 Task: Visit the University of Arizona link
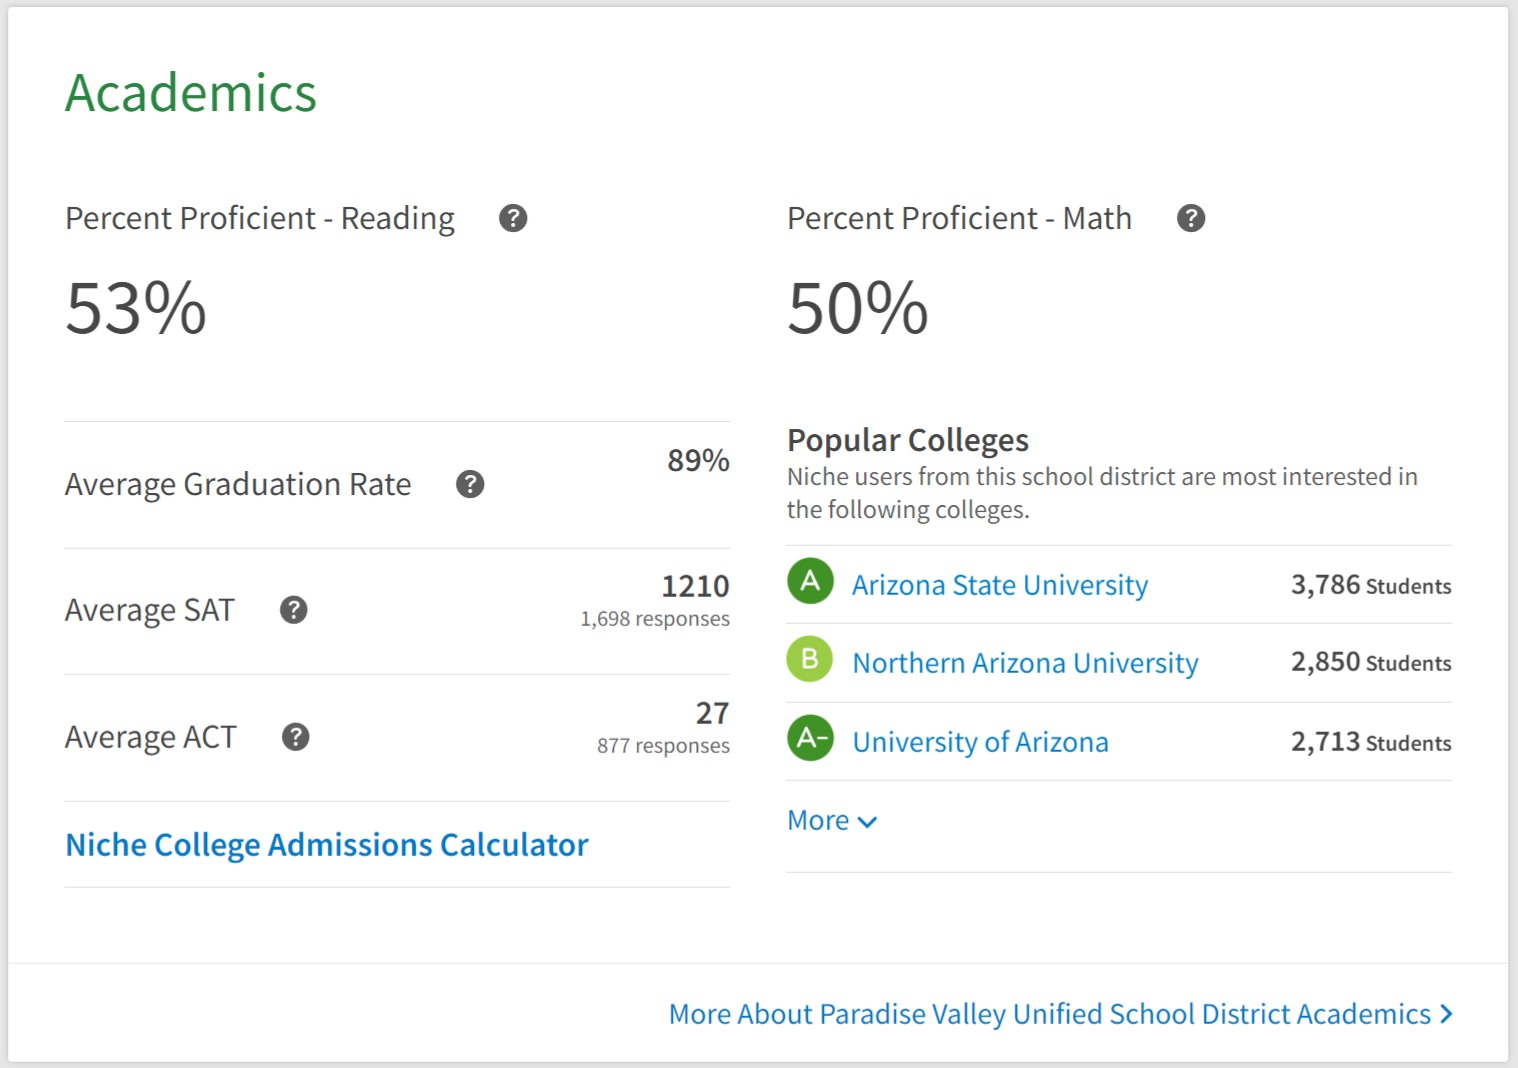(980, 742)
